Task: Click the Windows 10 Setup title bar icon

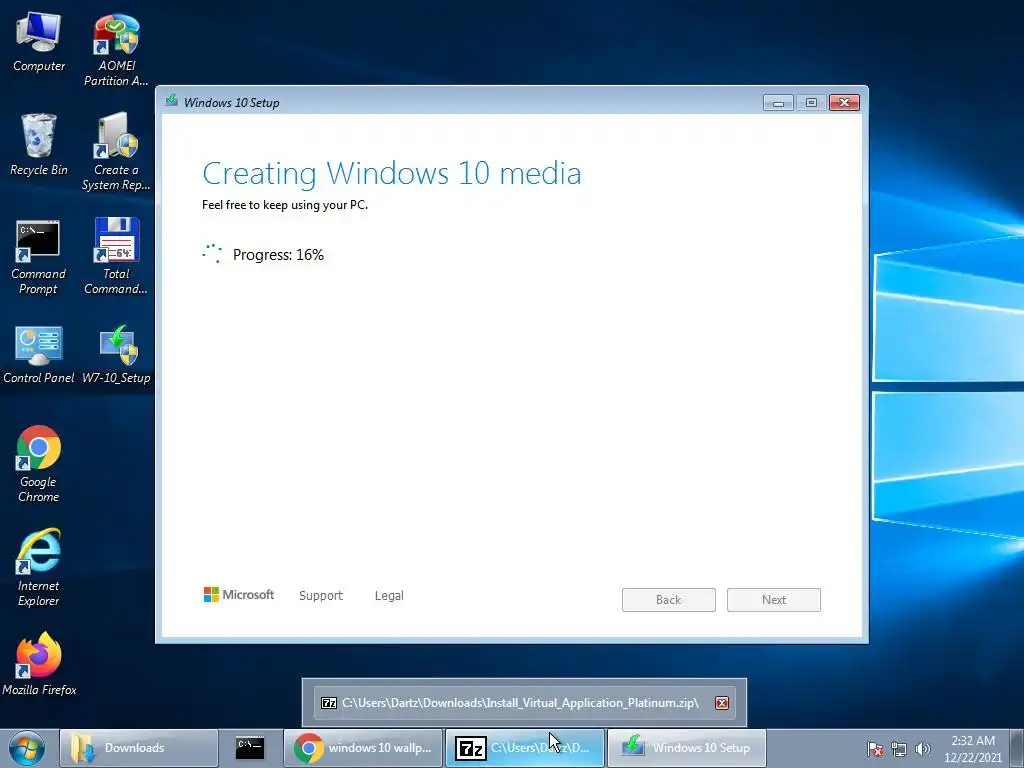Action: click(x=172, y=101)
